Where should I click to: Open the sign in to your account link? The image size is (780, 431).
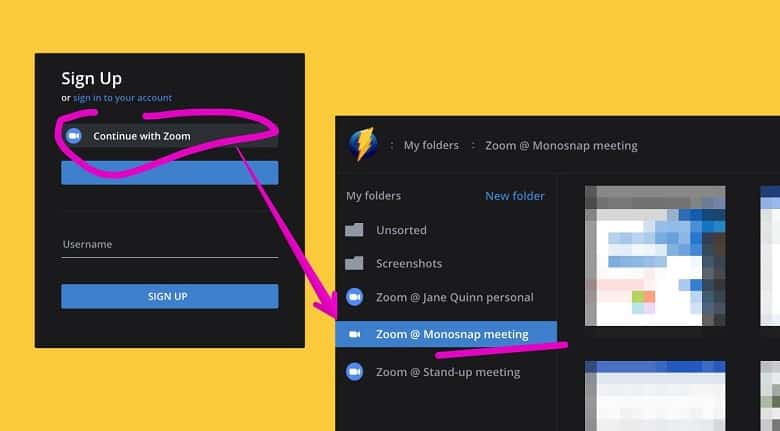122,98
